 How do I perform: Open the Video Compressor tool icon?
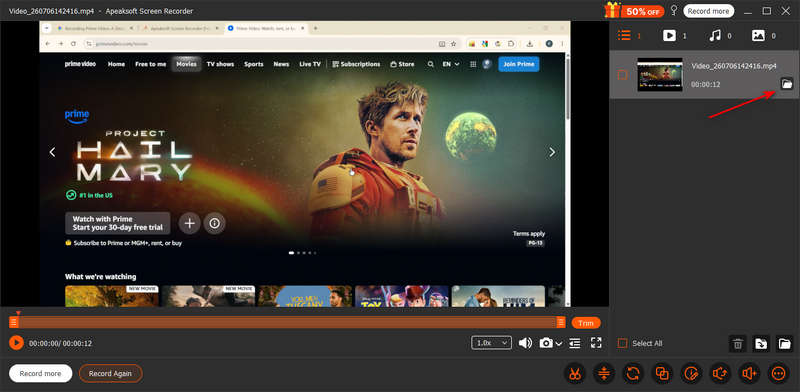tap(604, 374)
